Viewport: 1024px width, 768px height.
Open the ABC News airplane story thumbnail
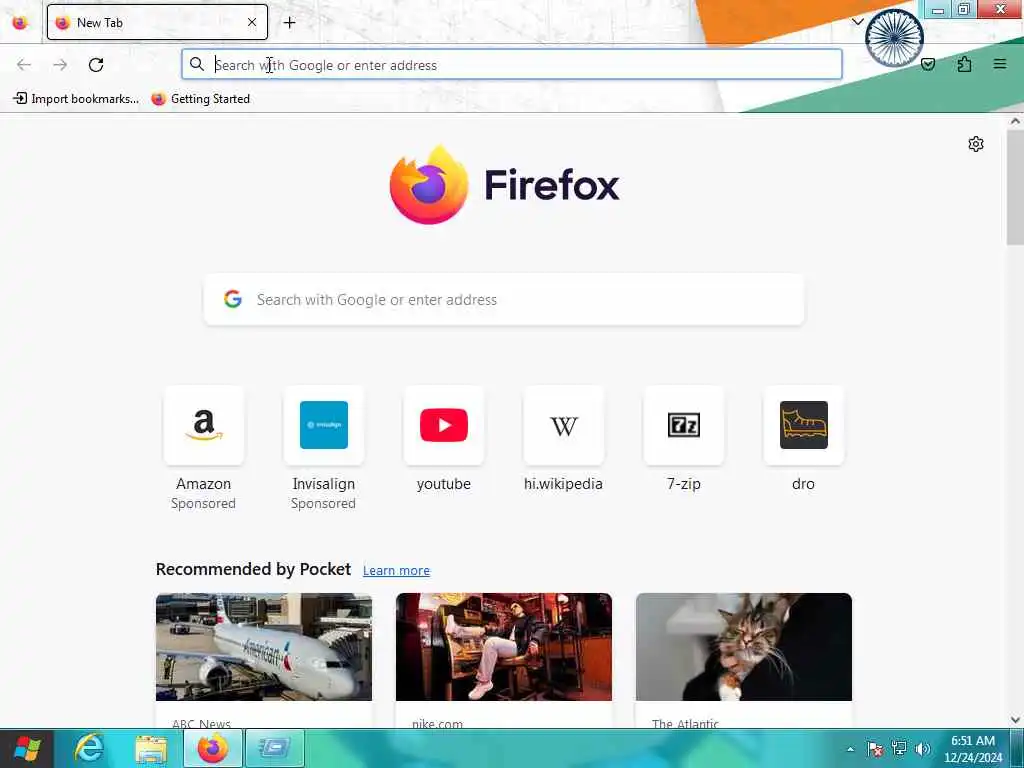pyautogui.click(x=264, y=647)
